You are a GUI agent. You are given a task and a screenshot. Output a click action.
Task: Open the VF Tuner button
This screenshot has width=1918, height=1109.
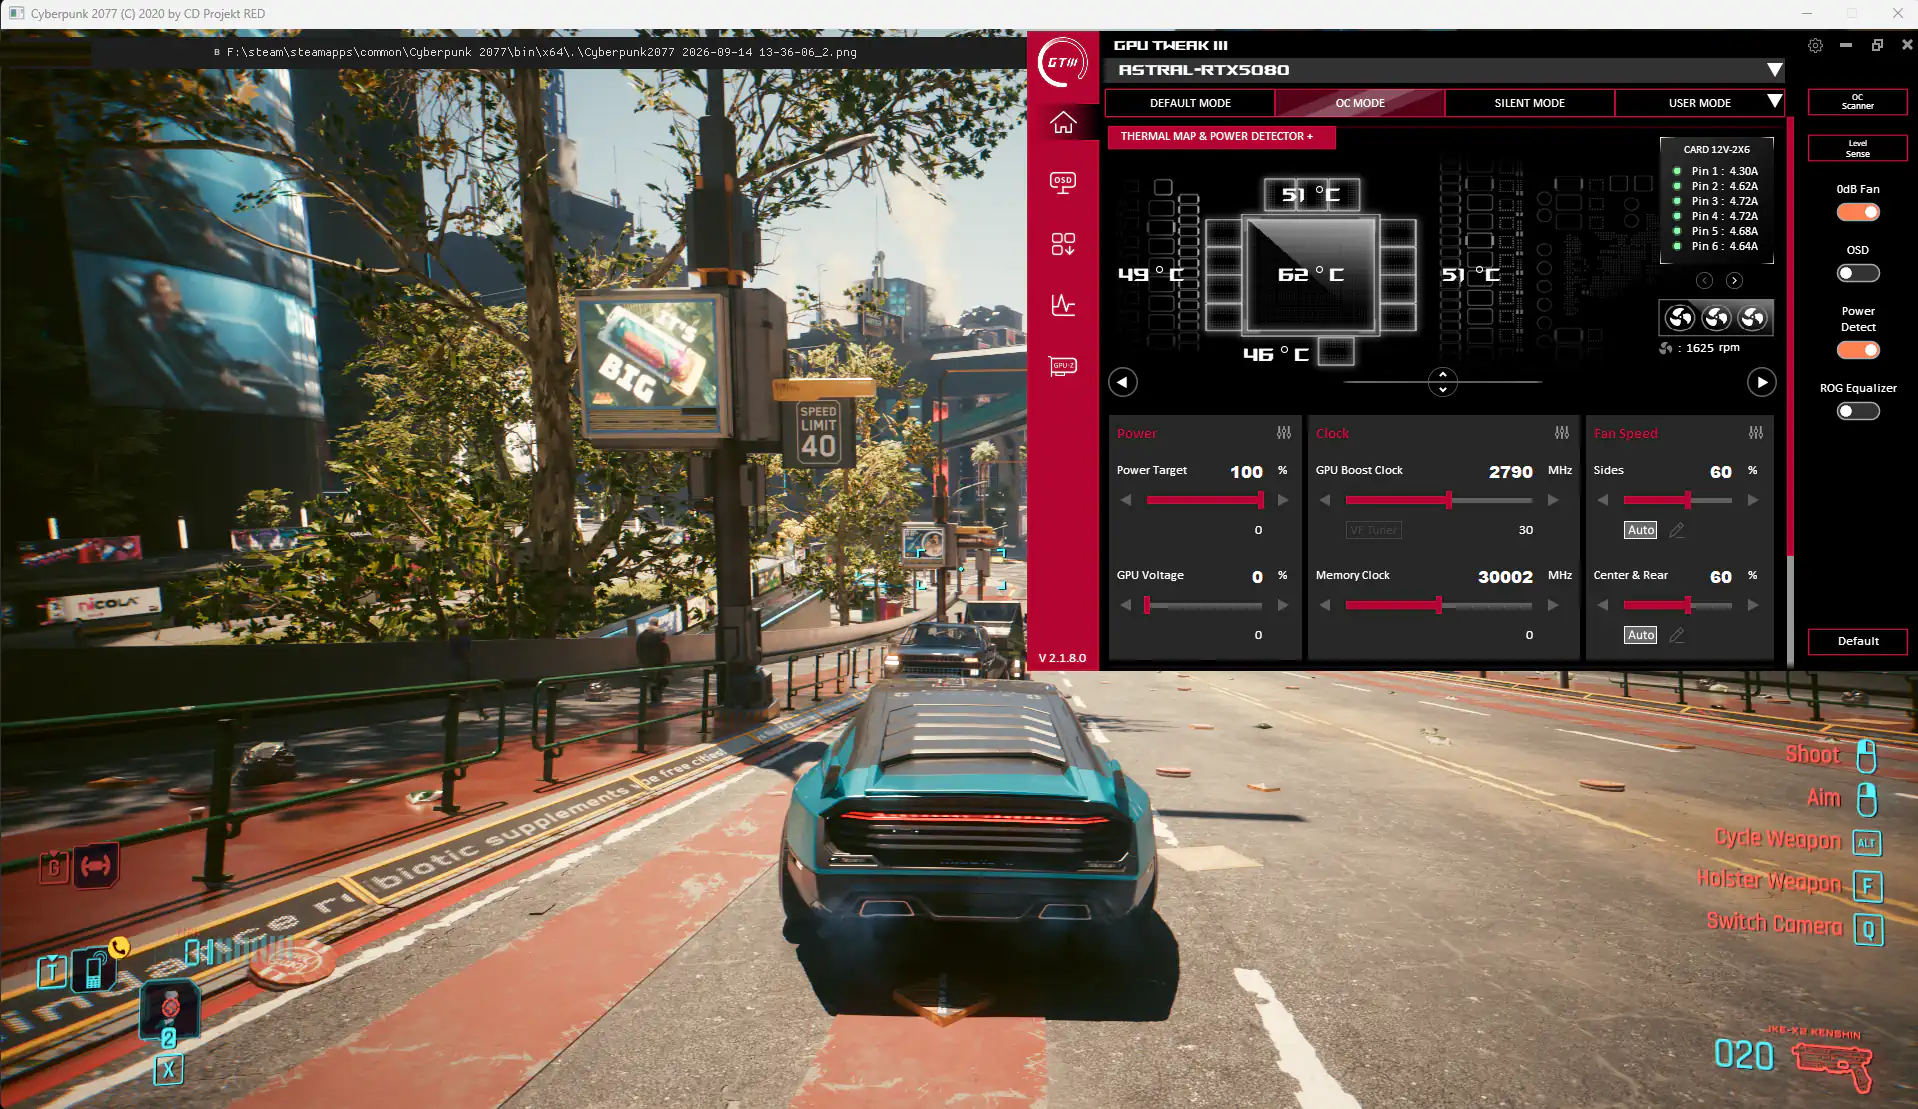[x=1373, y=530]
